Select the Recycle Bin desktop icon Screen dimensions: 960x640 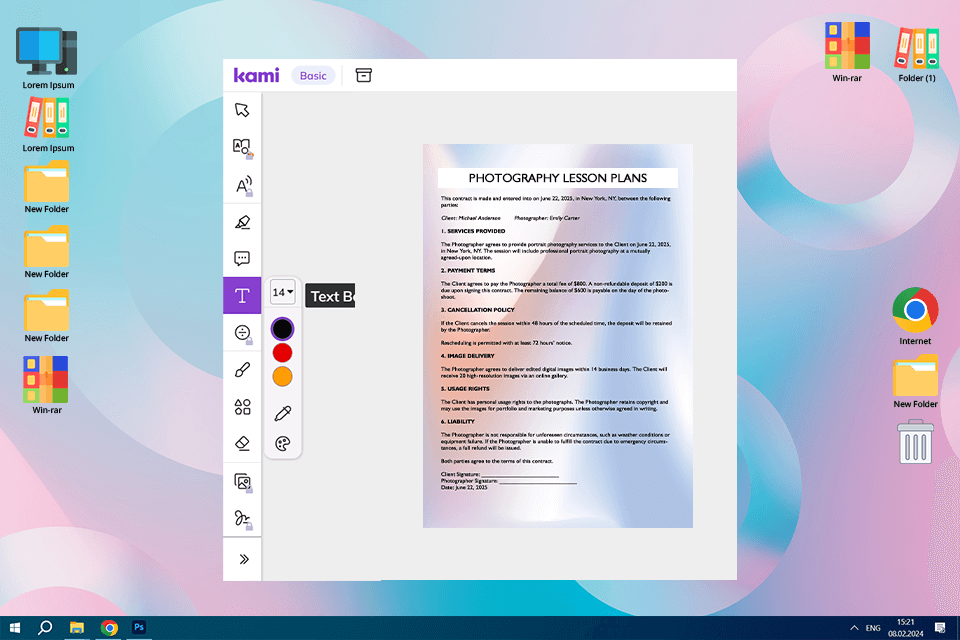coord(916,442)
